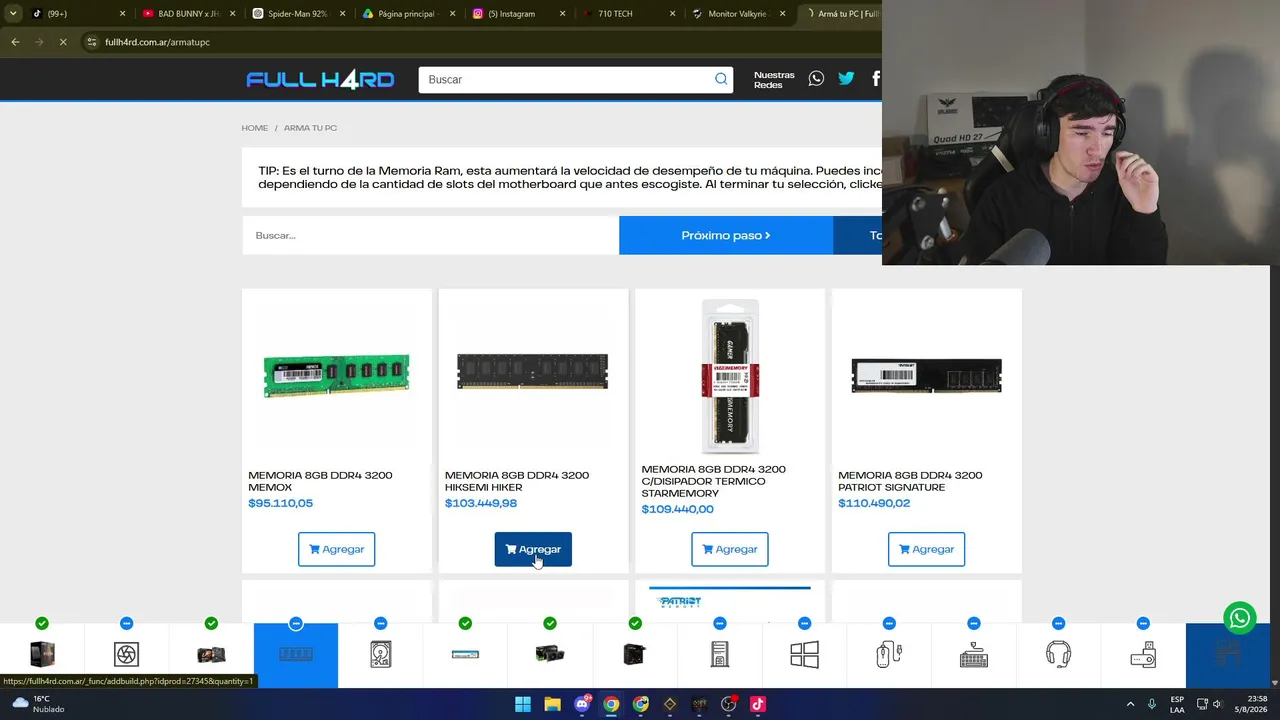Click the magnifier icon in the Buscar field
This screenshot has height=720, width=1280.
click(721, 79)
